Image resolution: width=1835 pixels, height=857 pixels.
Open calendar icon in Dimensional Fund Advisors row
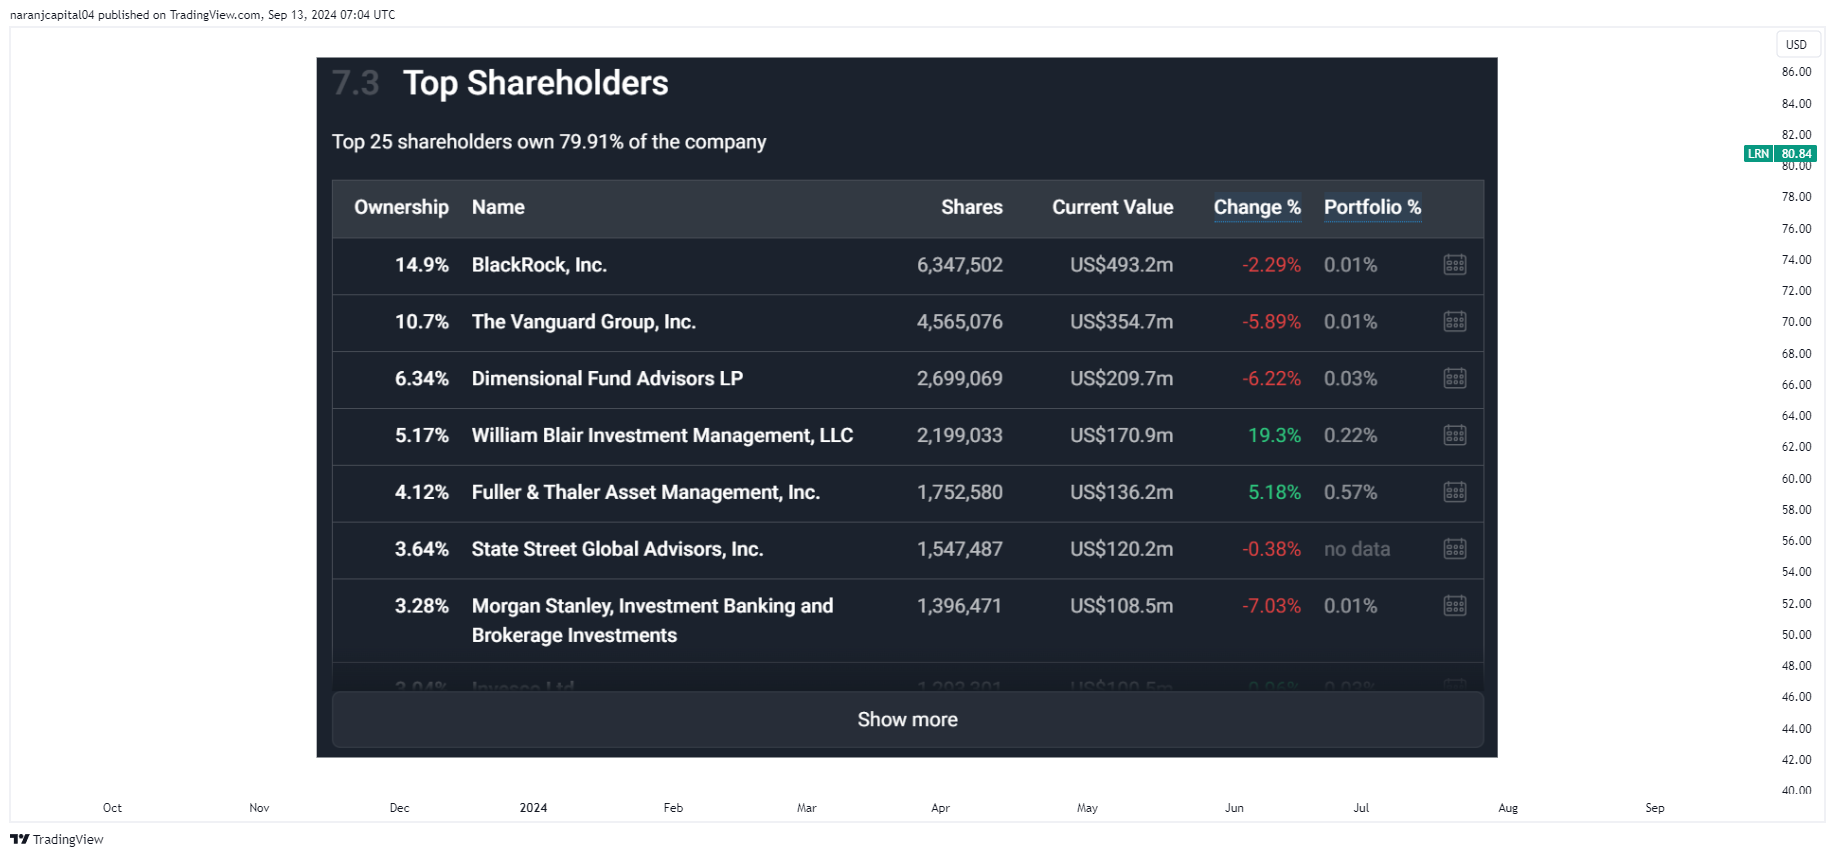click(x=1455, y=379)
